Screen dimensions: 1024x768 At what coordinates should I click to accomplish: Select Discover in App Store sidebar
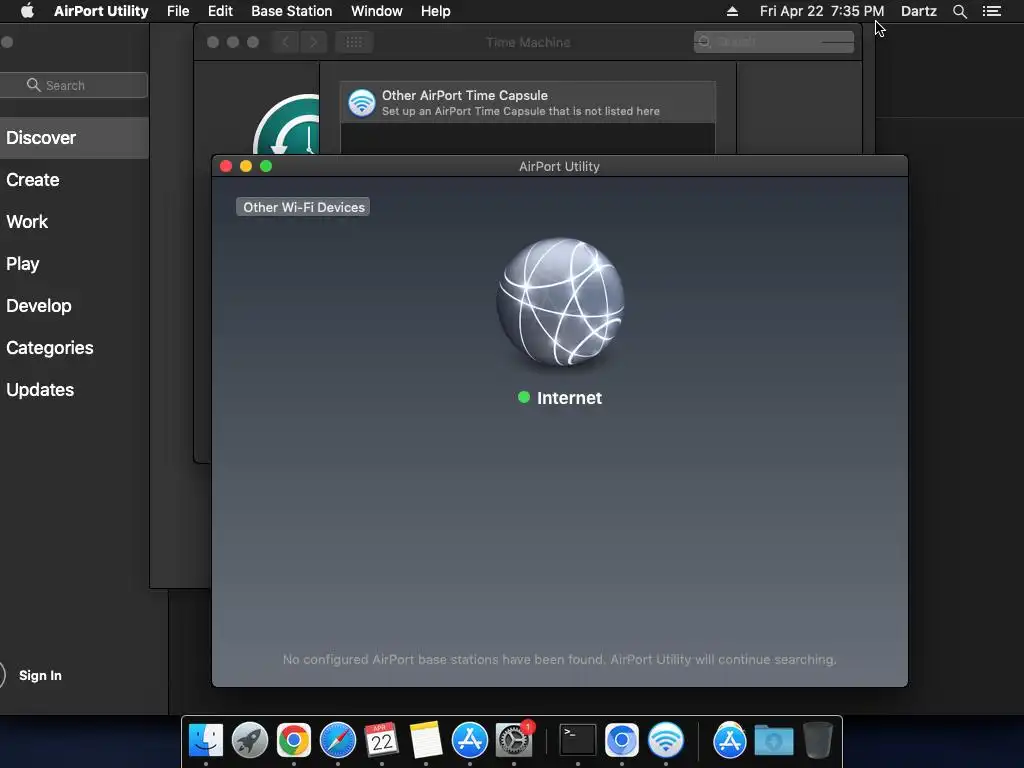pos(74,138)
